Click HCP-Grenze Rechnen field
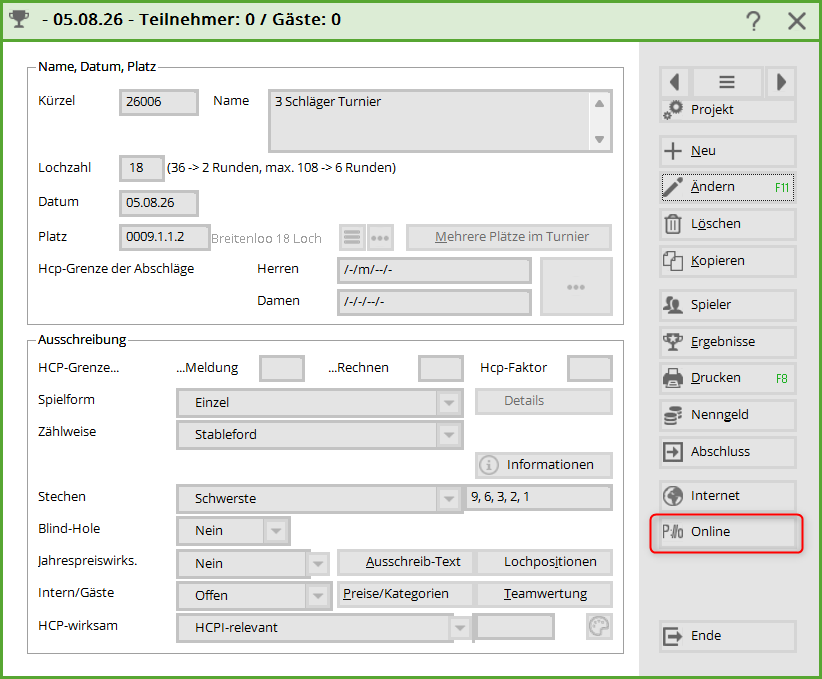 coord(441,369)
